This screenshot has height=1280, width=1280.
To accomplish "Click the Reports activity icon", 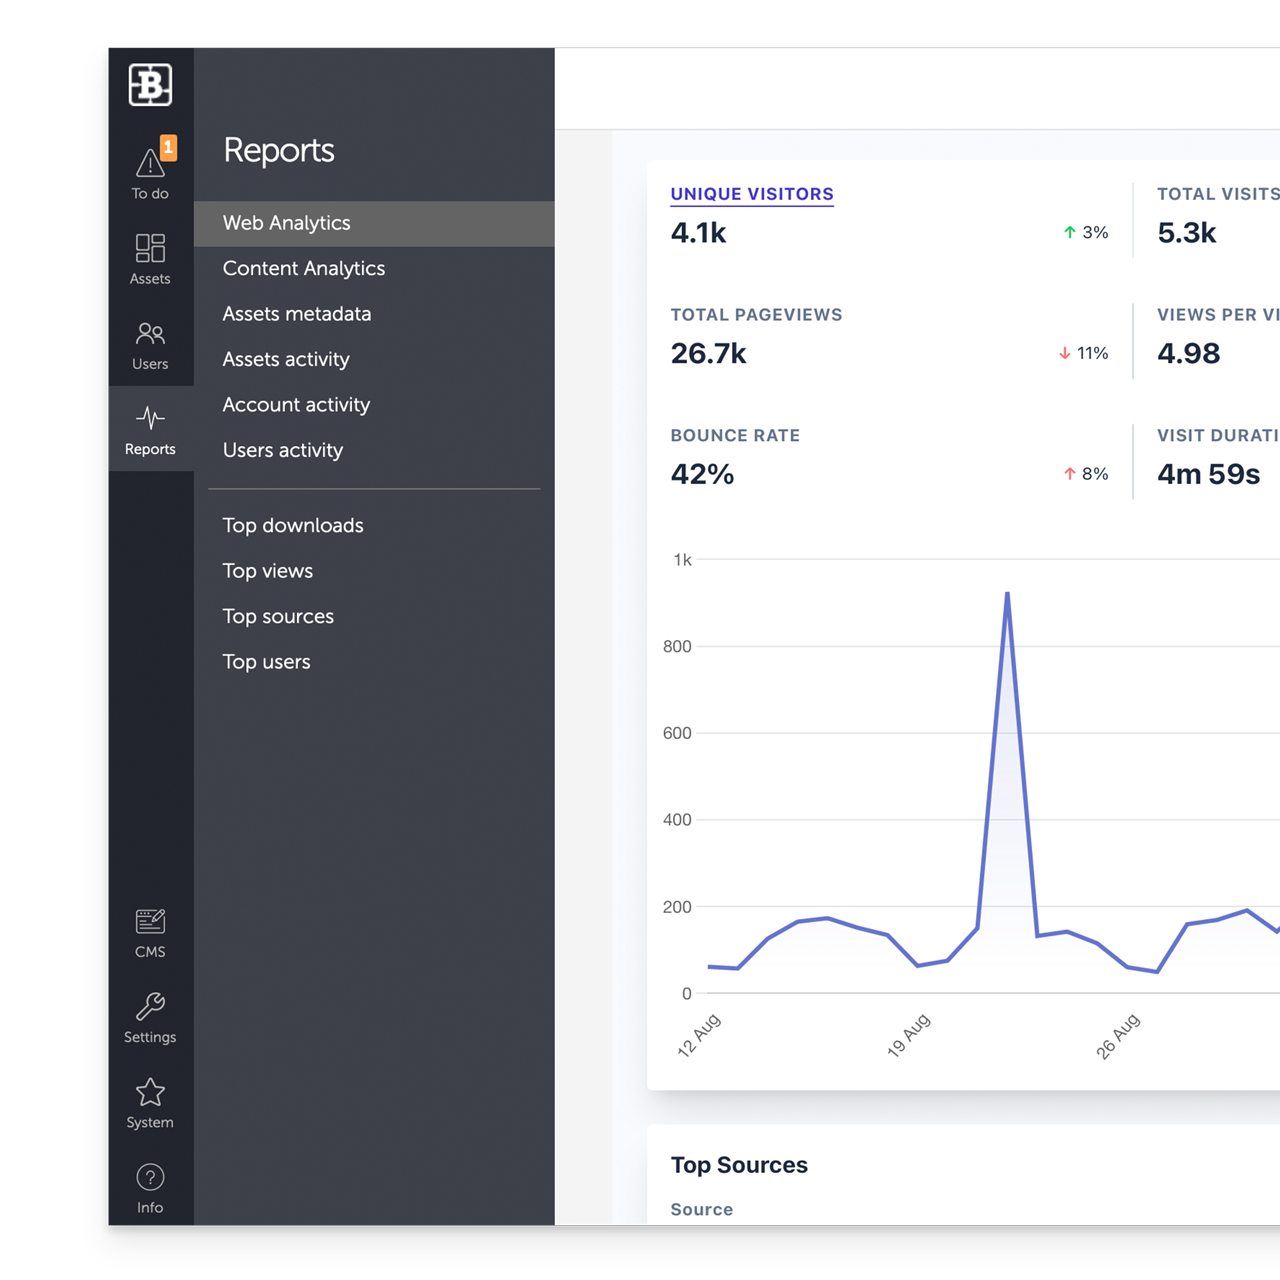I will pyautogui.click(x=150, y=422).
